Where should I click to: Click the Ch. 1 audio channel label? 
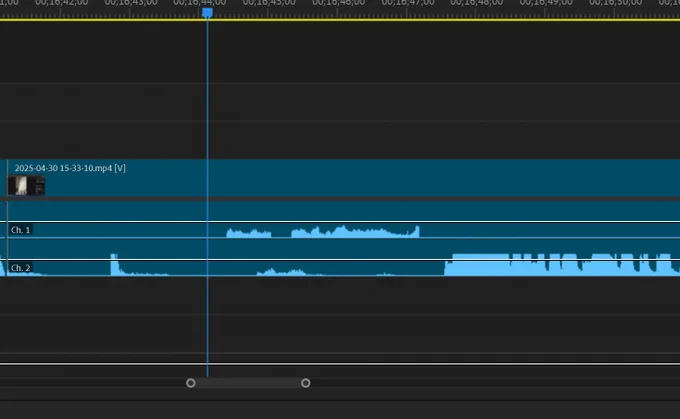[20, 230]
